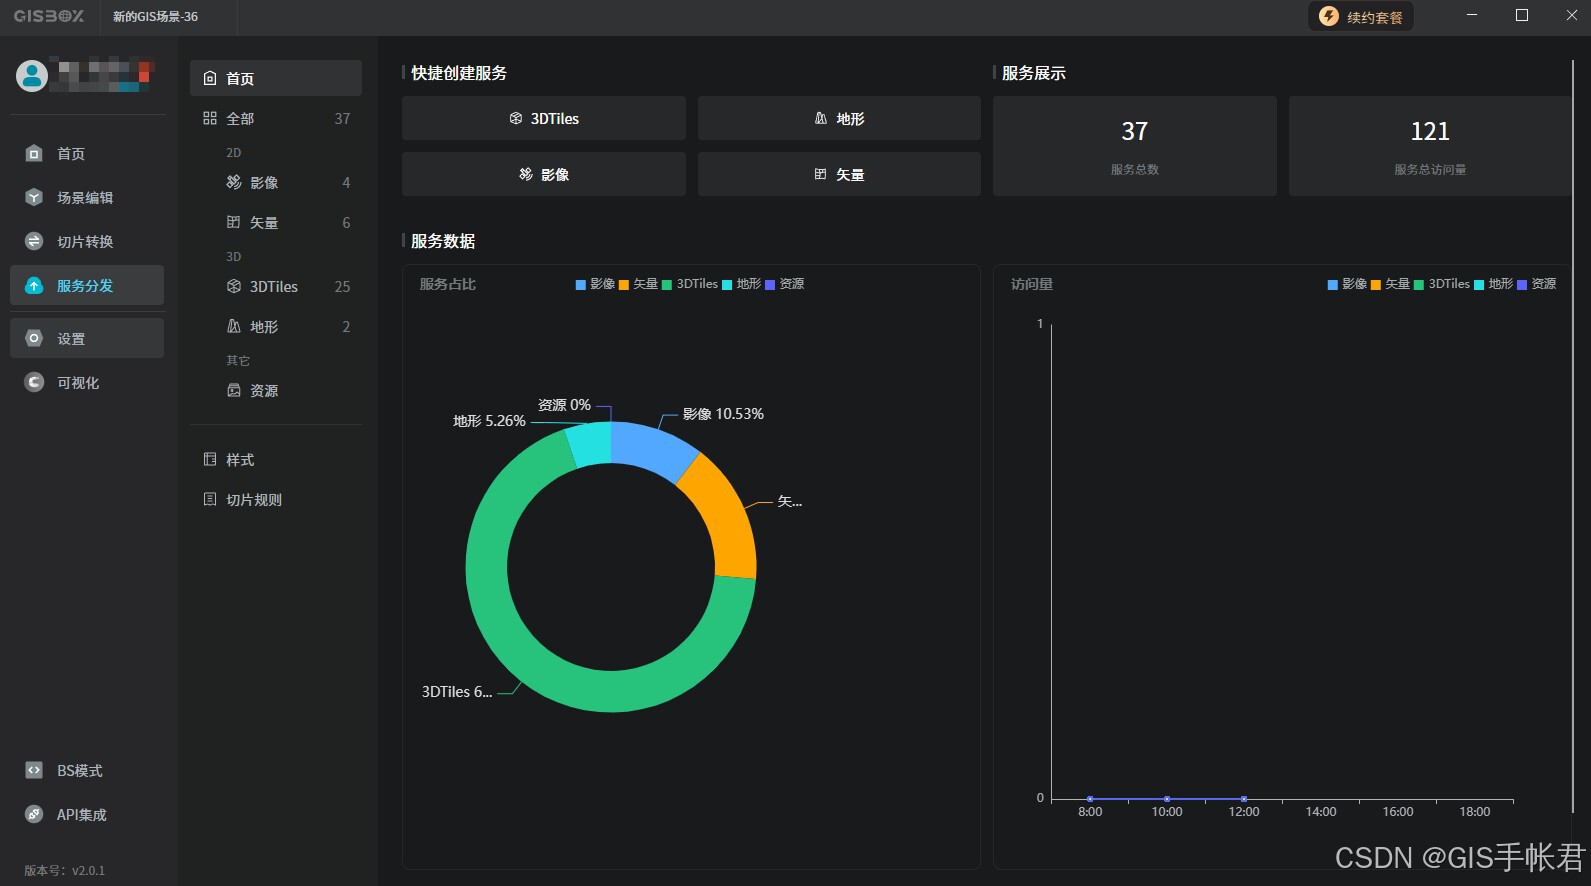Create a 3DTiles service quickly

(x=544, y=118)
